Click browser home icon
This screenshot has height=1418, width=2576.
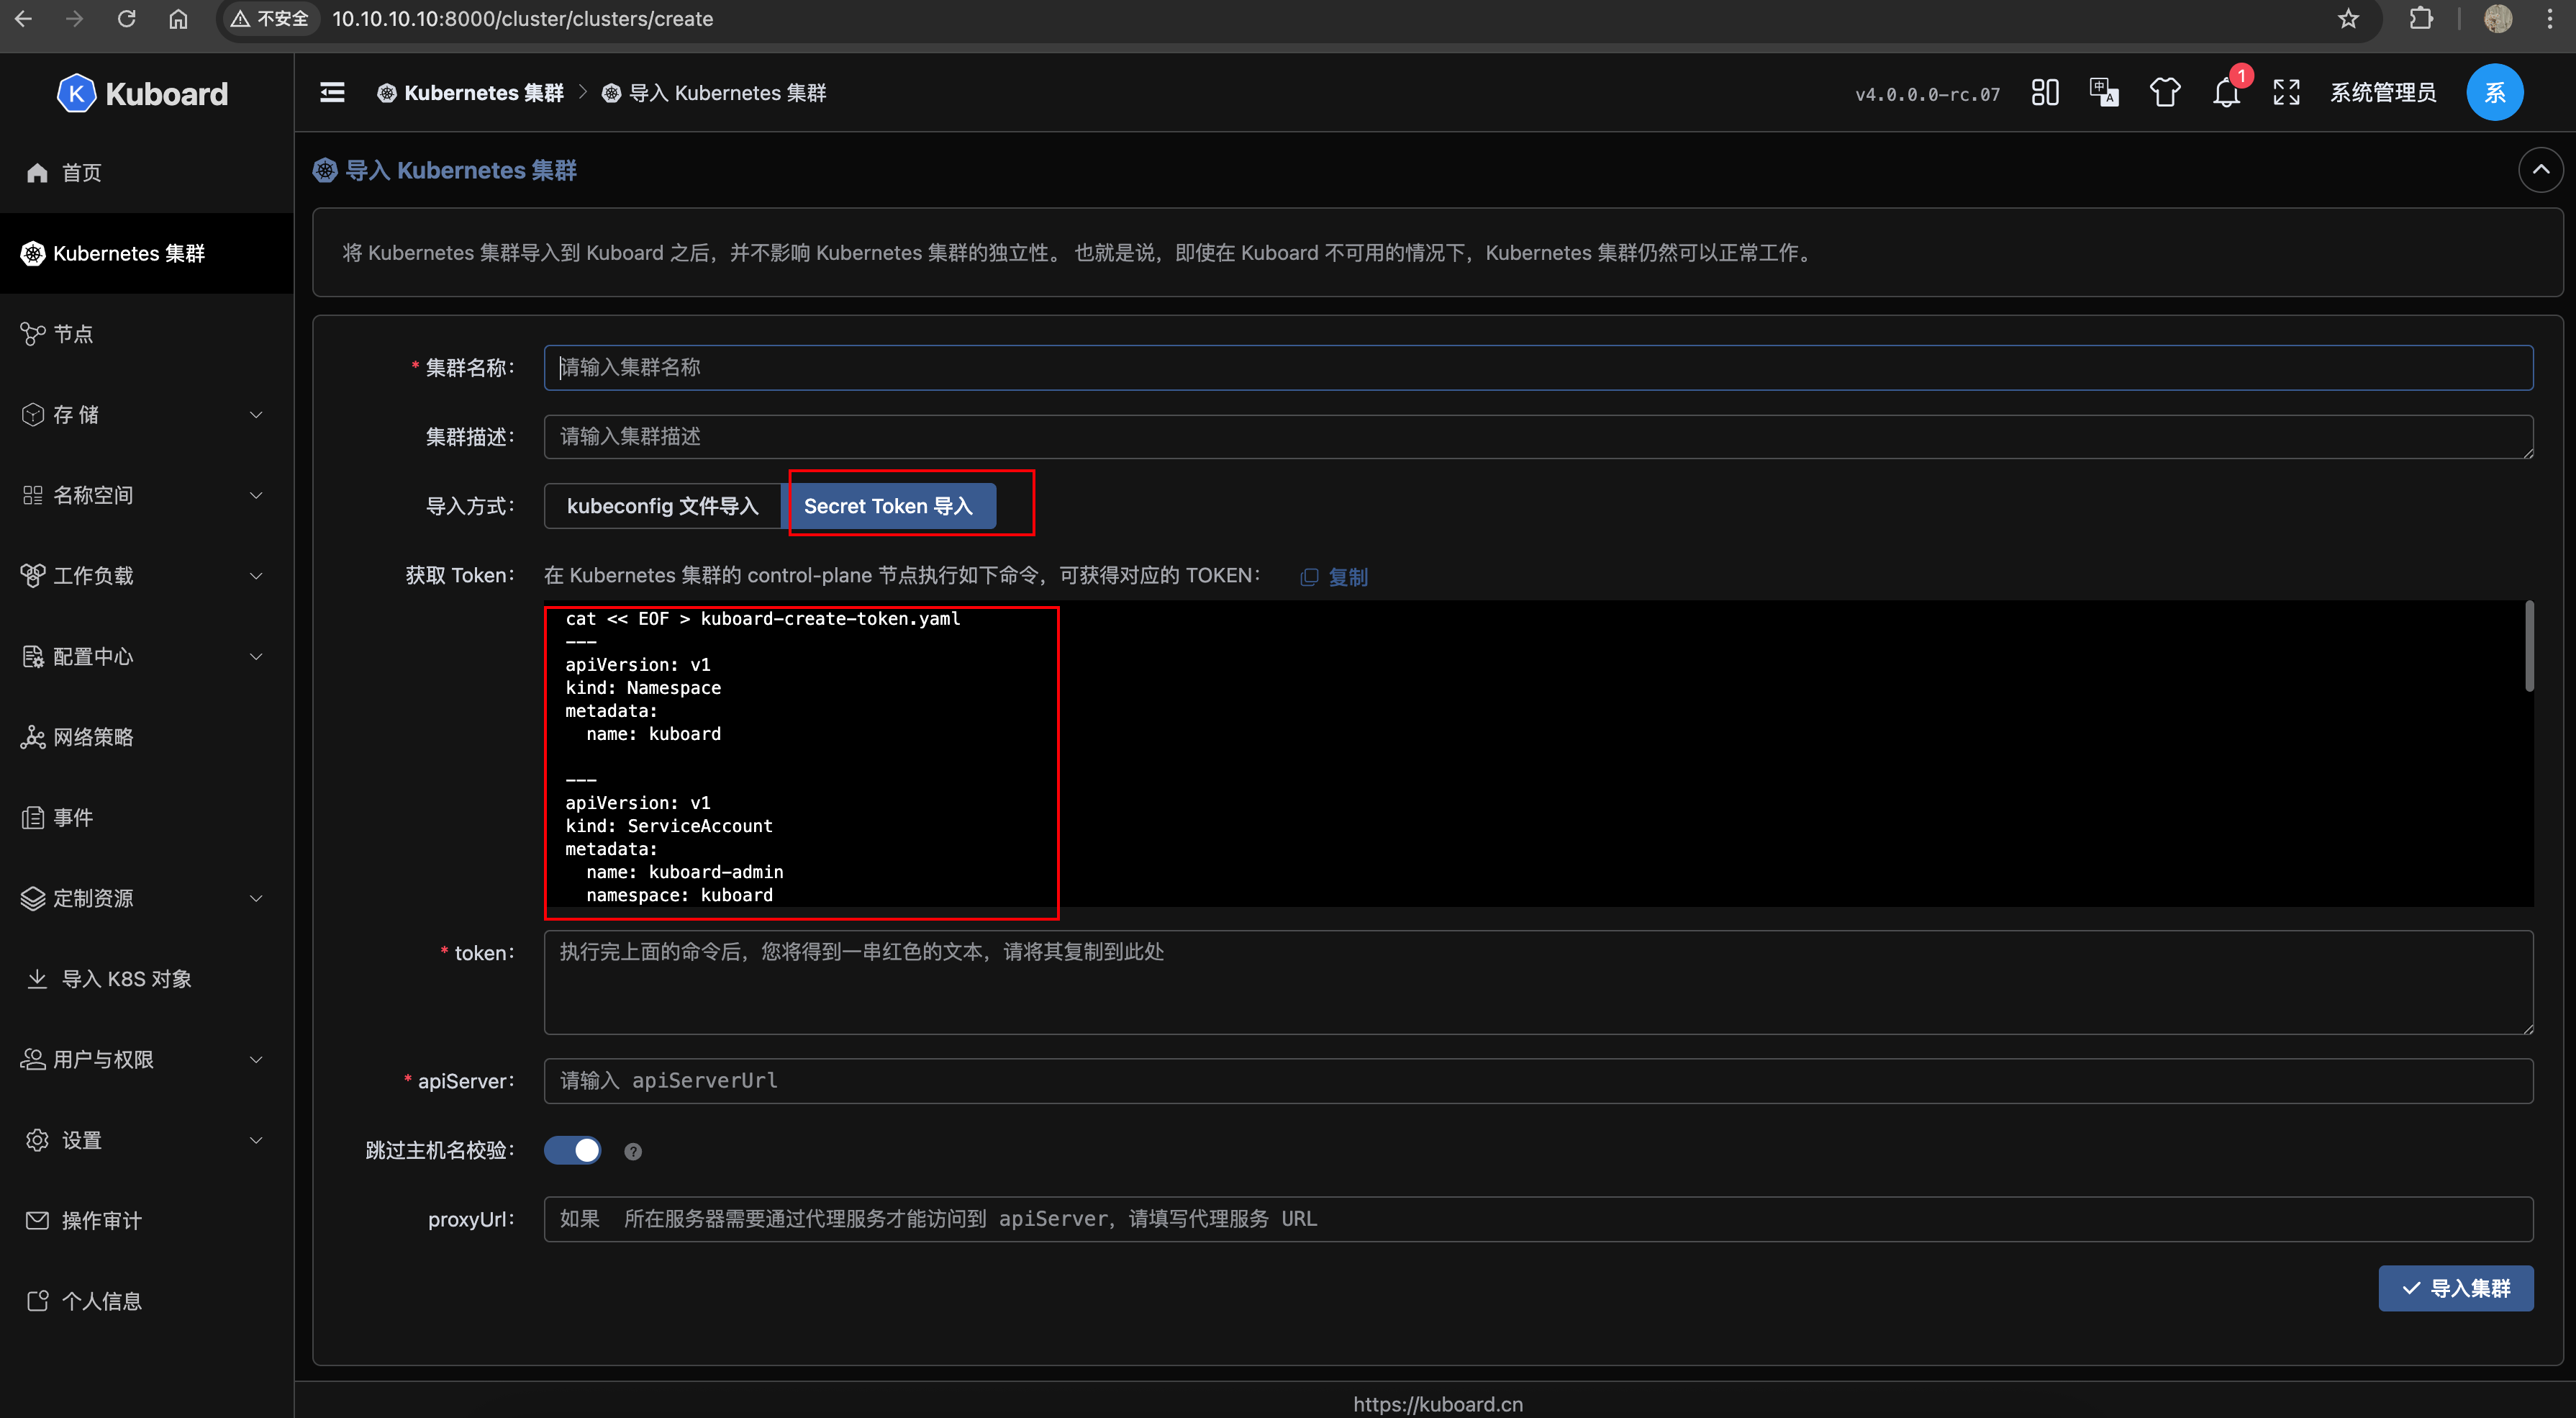[178, 19]
